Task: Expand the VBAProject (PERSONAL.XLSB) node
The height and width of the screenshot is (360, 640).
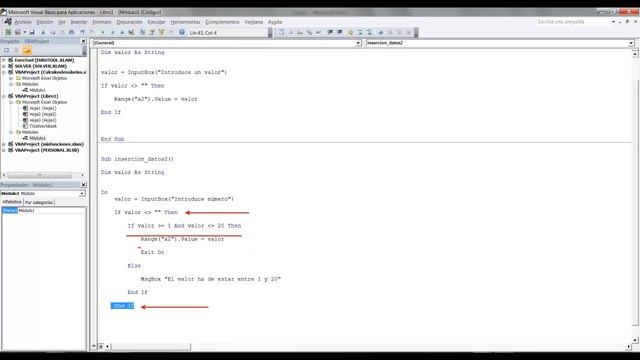Action: point(4,150)
